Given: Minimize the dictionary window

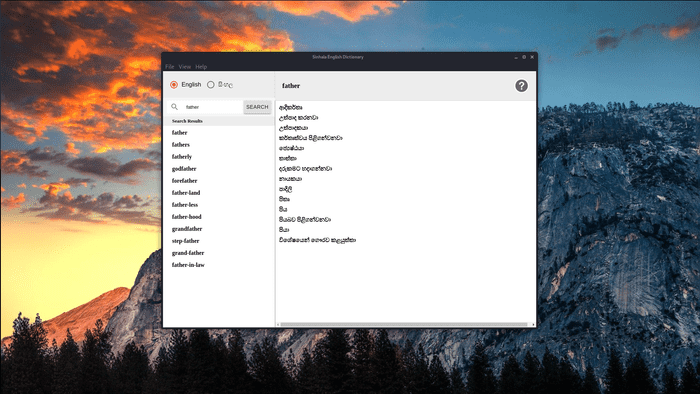Looking at the screenshot, I should [516, 57].
